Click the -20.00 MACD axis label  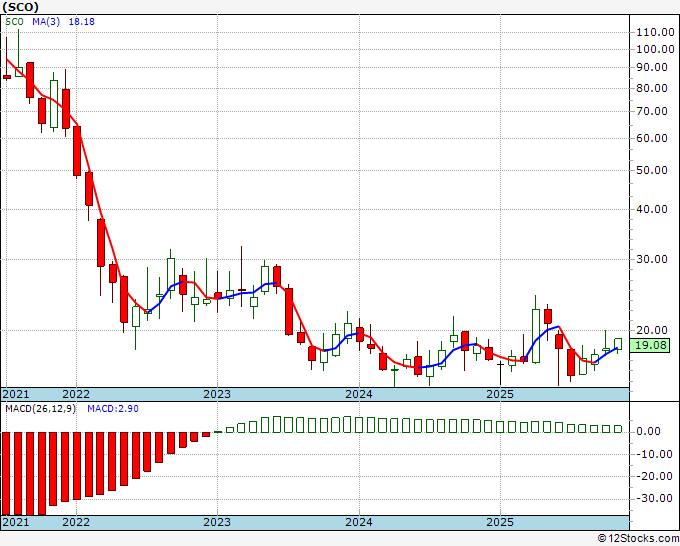(x=653, y=476)
